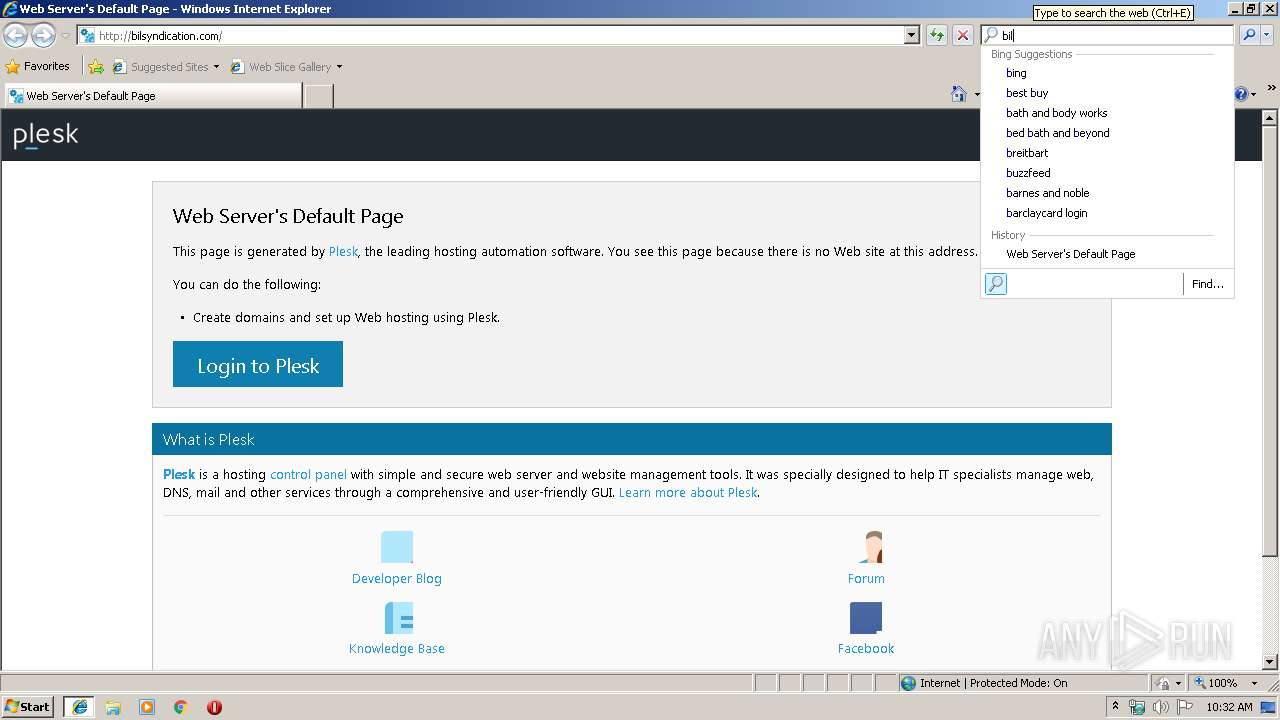Click the Developer Blog icon
The image size is (1280, 720).
coord(397,547)
